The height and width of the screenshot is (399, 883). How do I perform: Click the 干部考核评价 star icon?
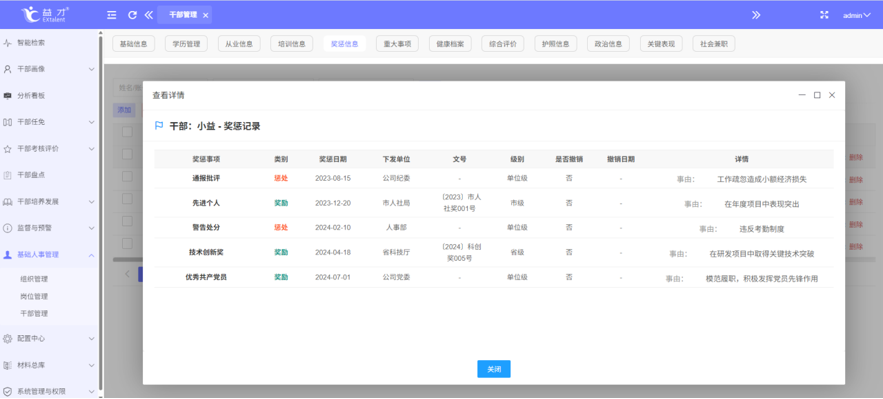tap(7, 149)
